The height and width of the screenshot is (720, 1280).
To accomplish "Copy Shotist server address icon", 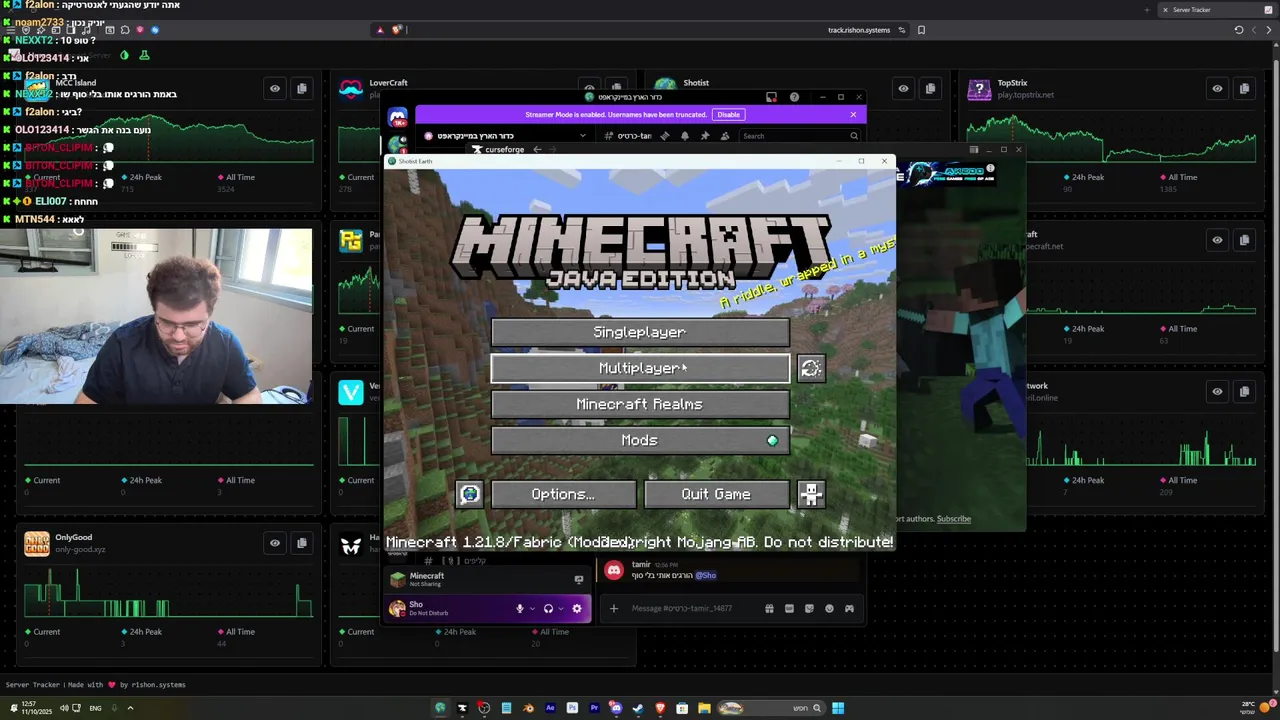I will tap(930, 89).
